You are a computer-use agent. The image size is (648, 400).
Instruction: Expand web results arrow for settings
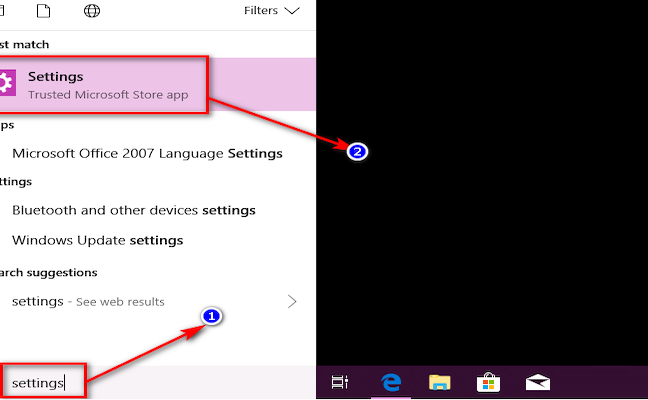[292, 302]
